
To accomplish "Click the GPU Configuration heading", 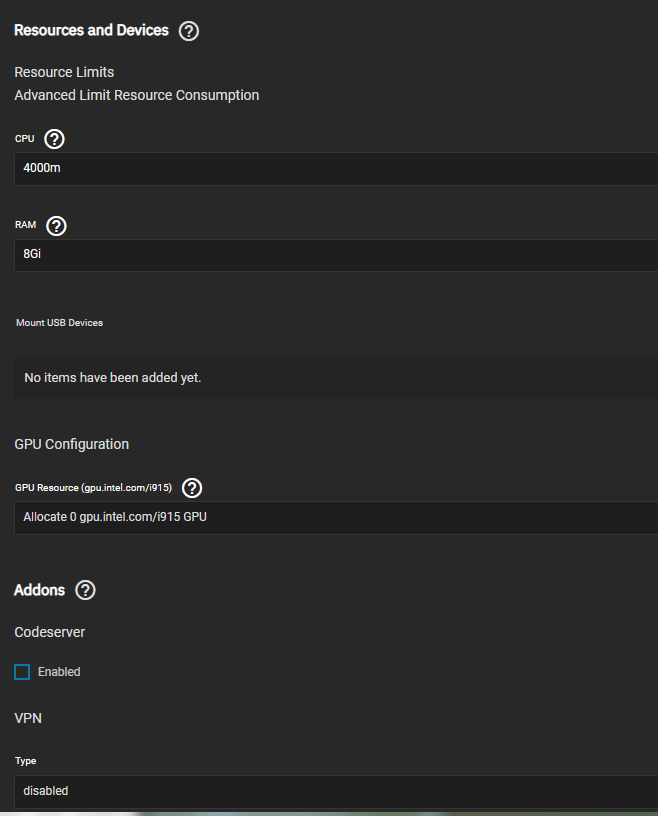I will (72, 444).
